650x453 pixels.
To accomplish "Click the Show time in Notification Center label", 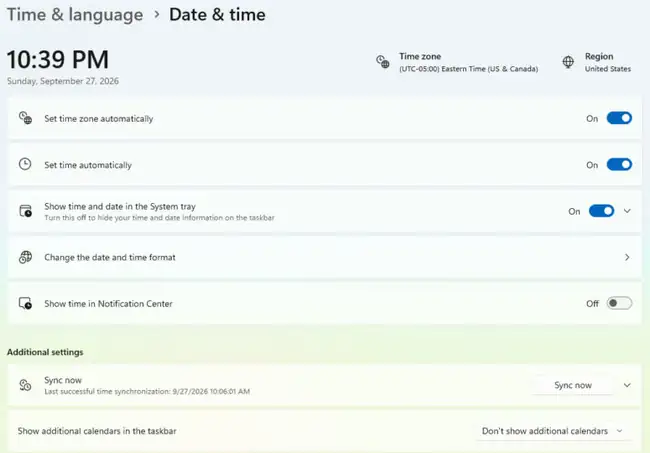I will tap(108, 304).
